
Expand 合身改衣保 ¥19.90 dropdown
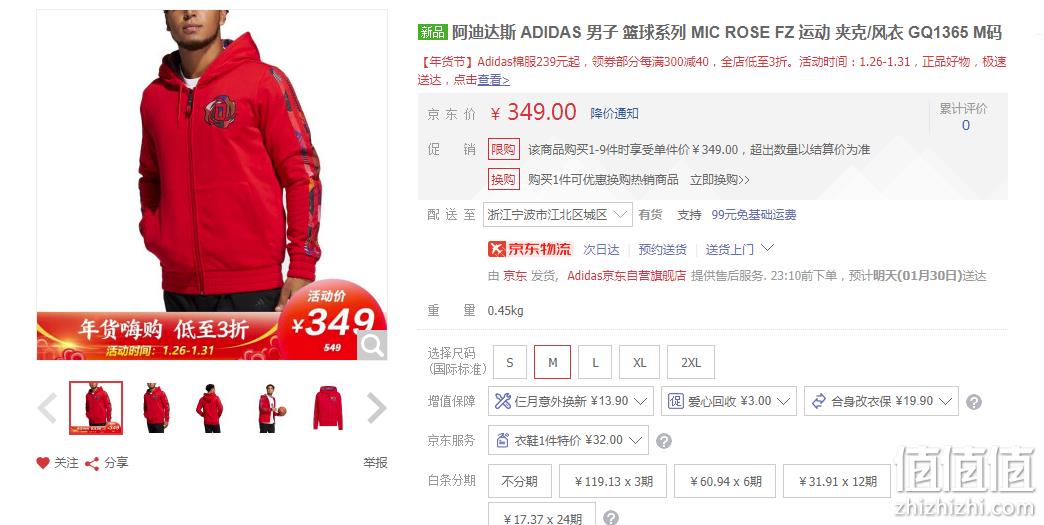click(881, 401)
